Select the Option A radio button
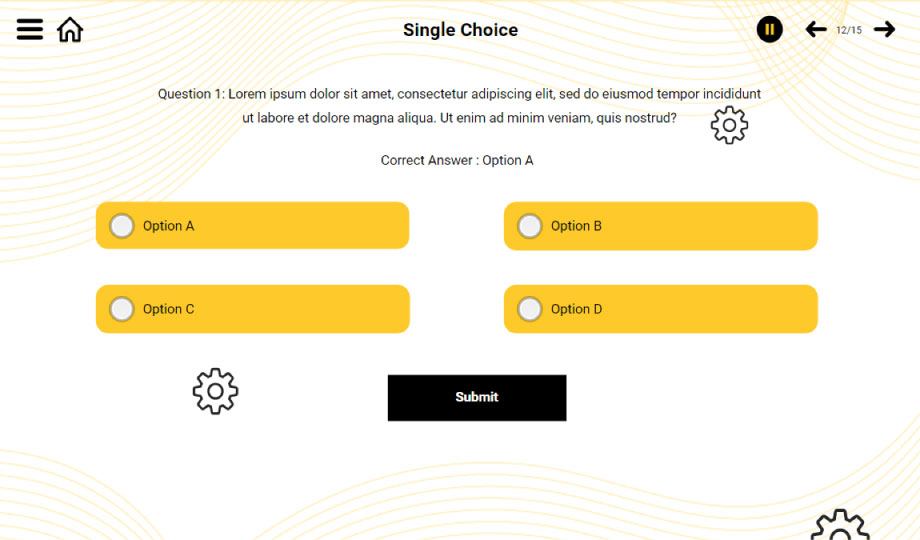Screen dimensions: 920x540 tap(122, 226)
